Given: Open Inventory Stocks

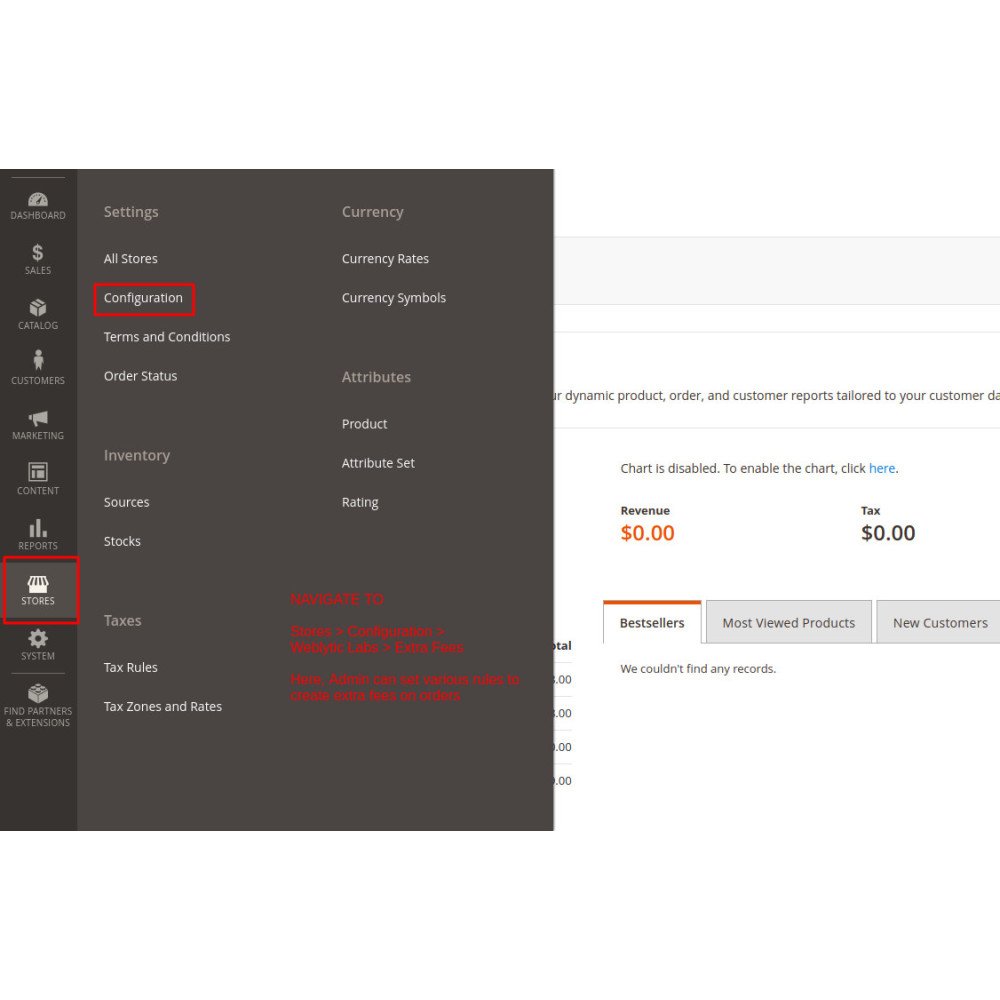Looking at the screenshot, I should 122,541.
